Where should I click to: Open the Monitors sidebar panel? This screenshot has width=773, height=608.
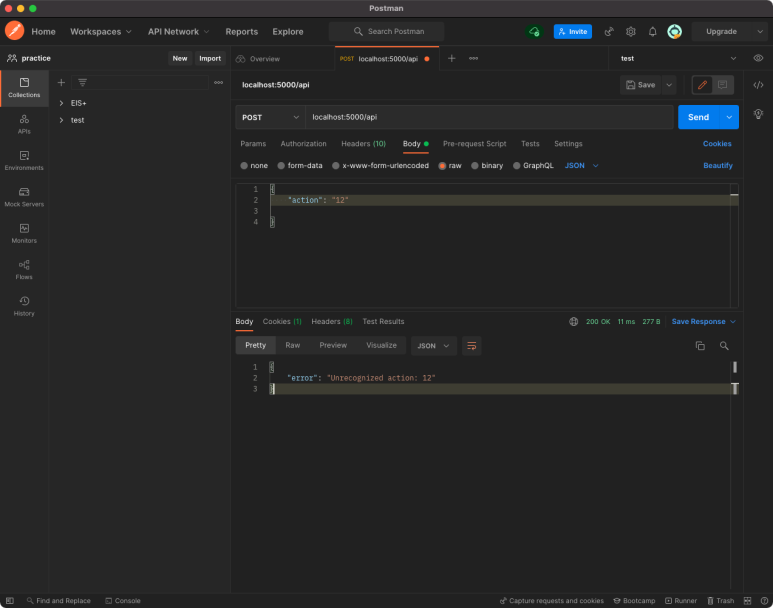tap(24, 234)
